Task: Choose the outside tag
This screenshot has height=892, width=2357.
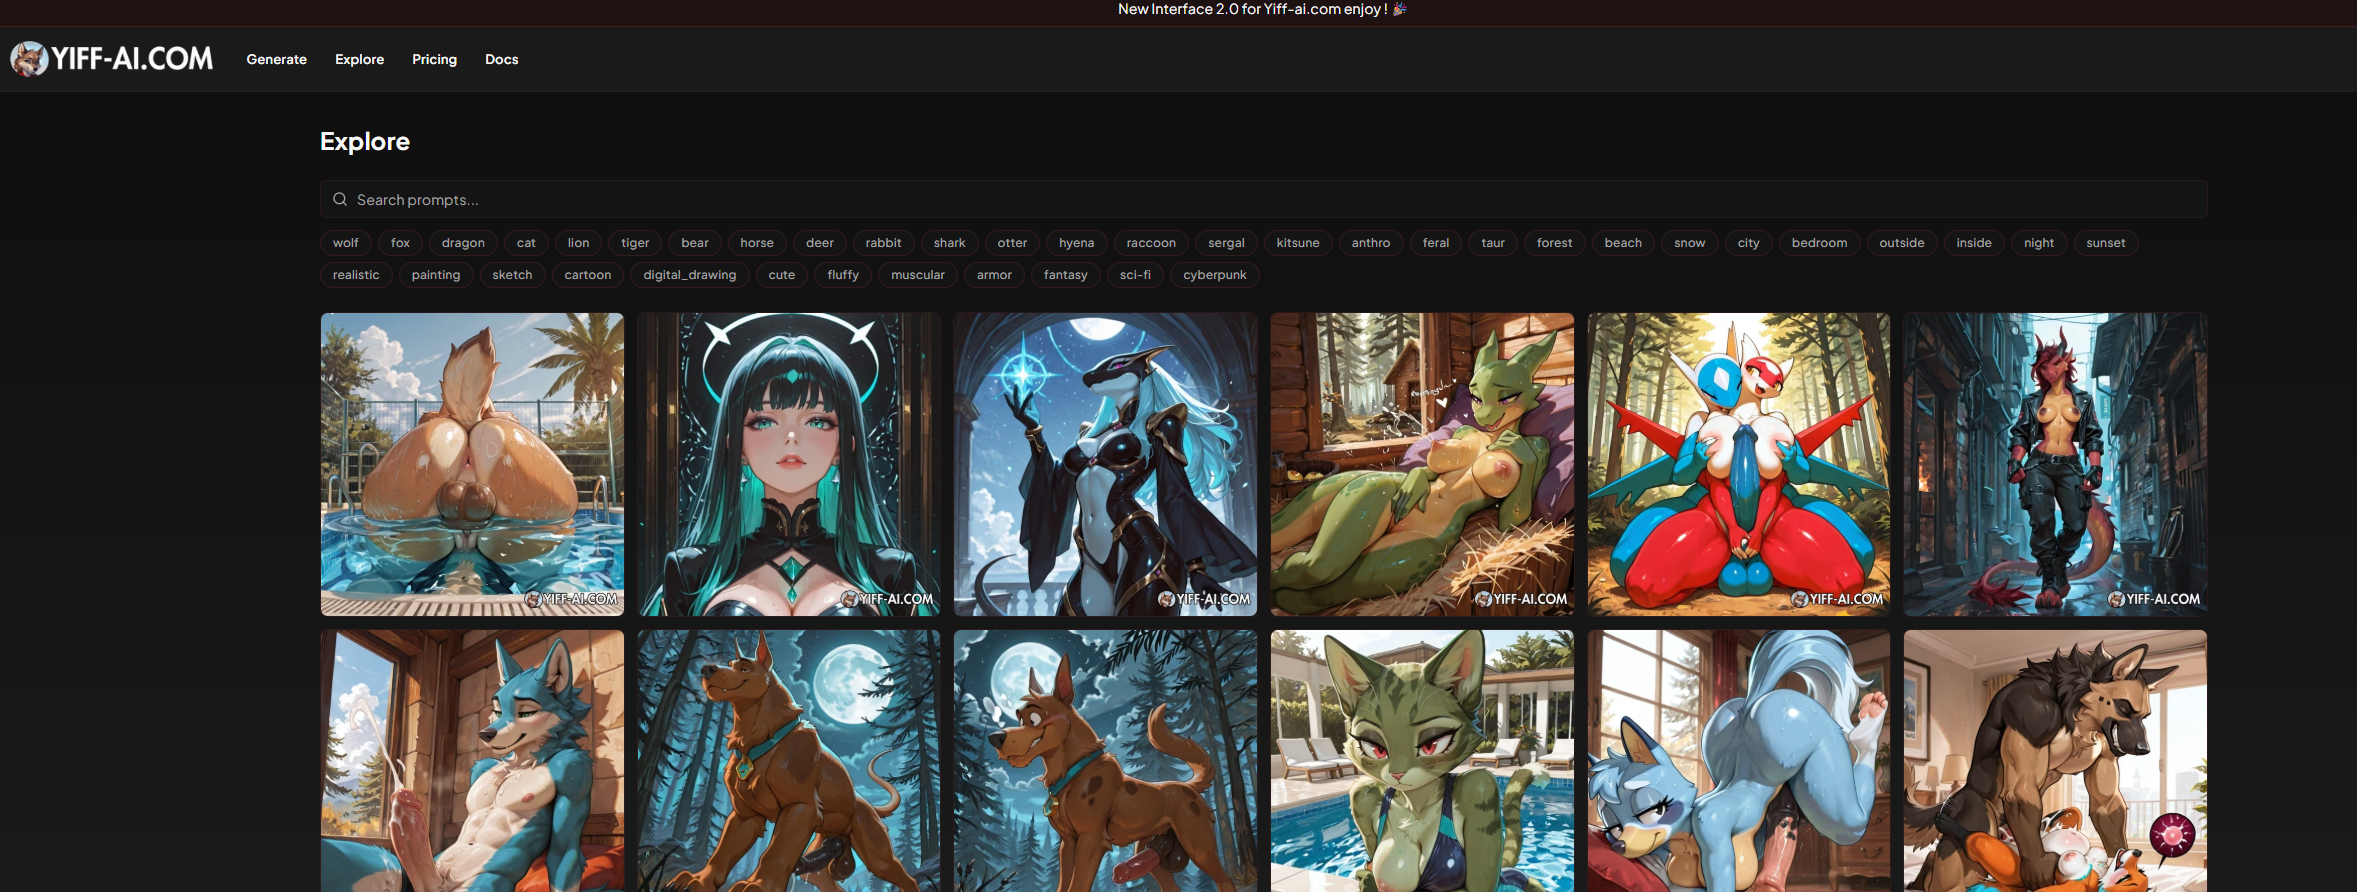Action: pos(1902,243)
